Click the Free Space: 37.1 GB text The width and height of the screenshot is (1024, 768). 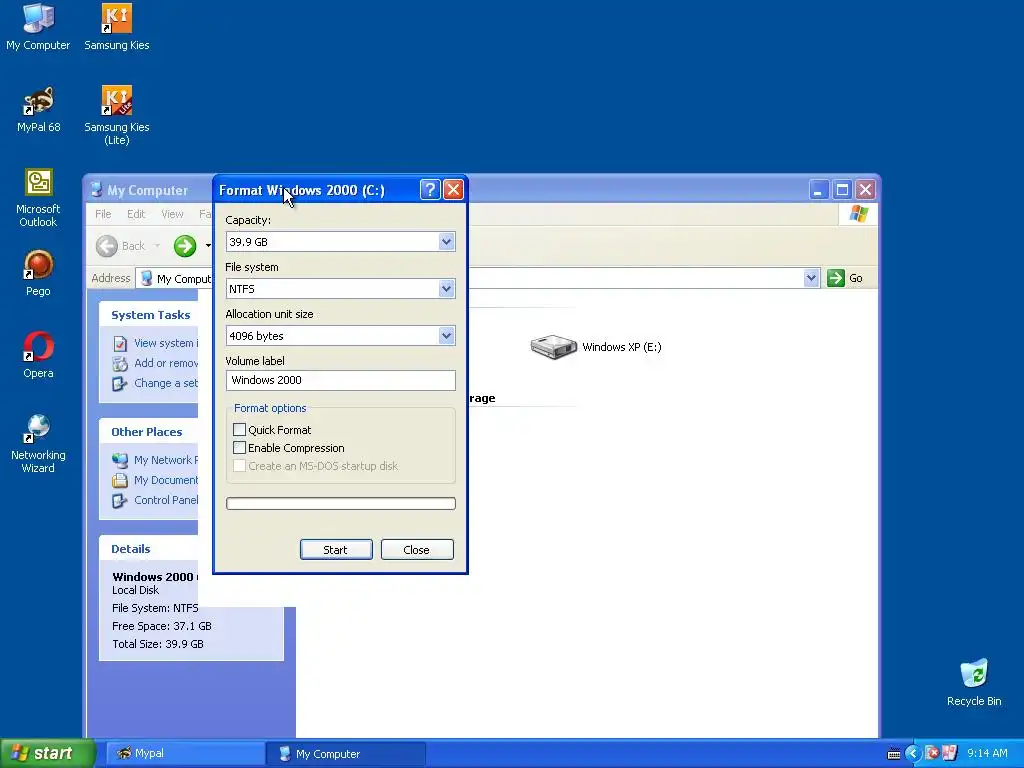(x=162, y=626)
